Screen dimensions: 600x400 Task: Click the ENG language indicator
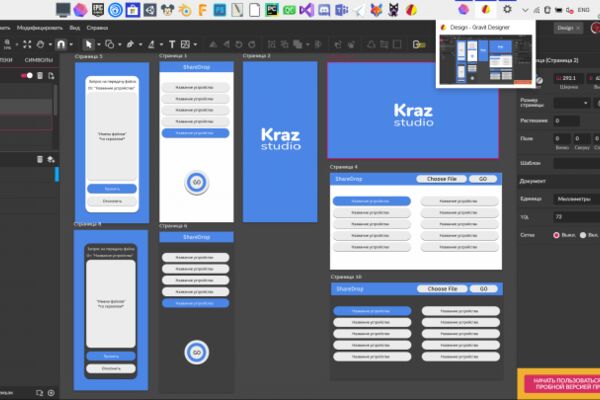(583, 10)
